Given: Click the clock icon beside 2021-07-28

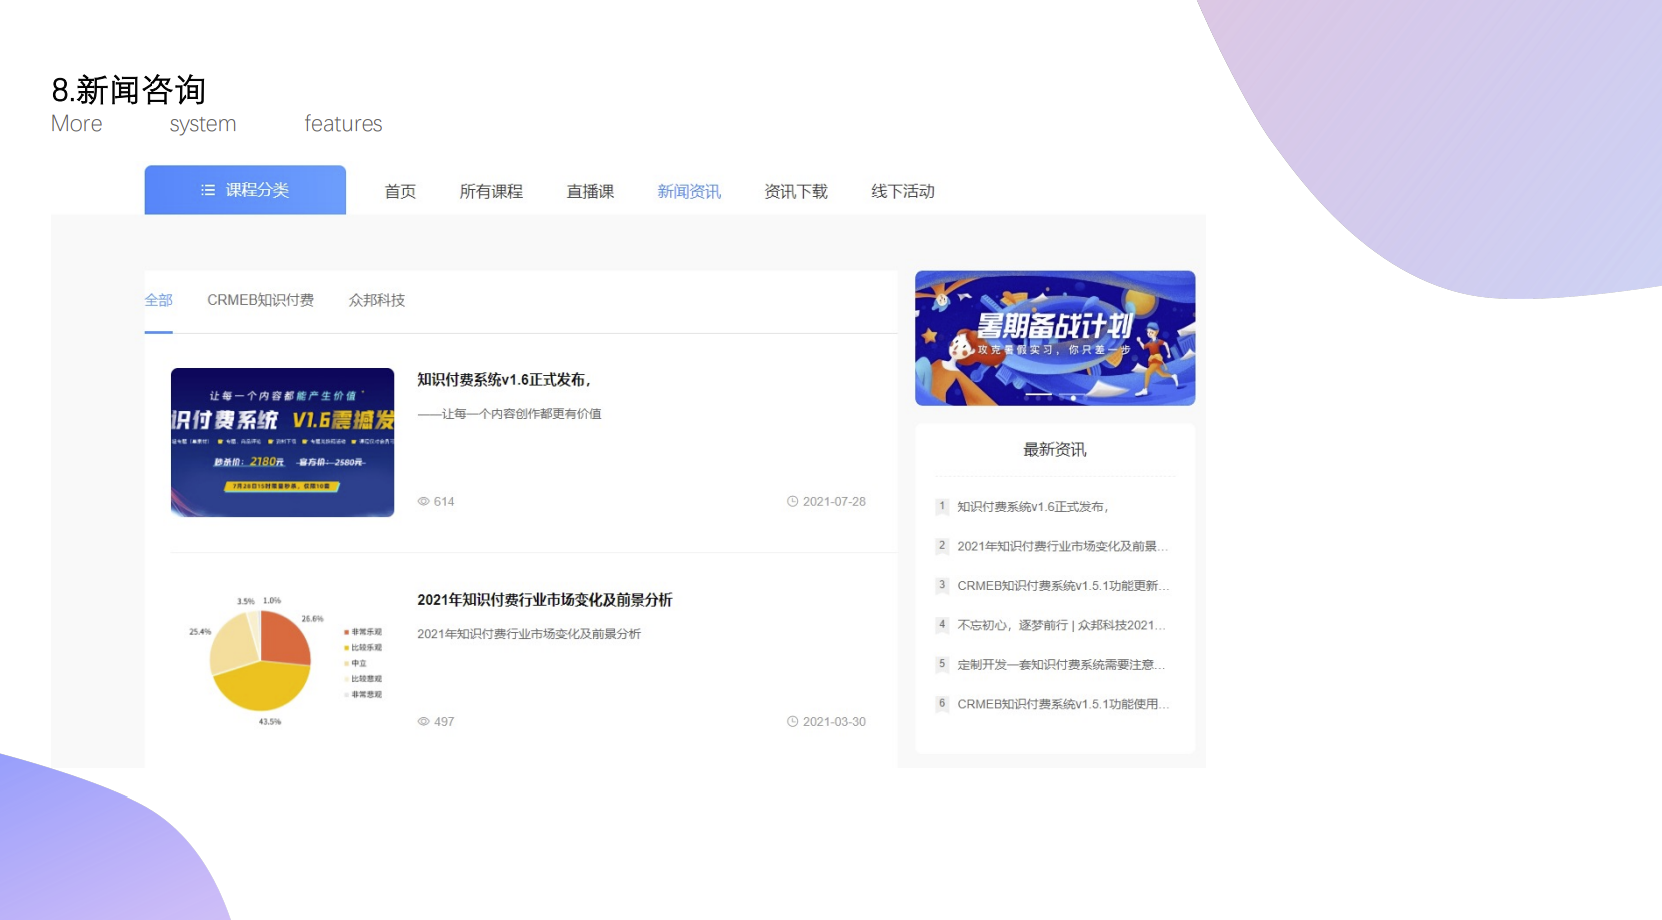Looking at the screenshot, I should pos(792,502).
